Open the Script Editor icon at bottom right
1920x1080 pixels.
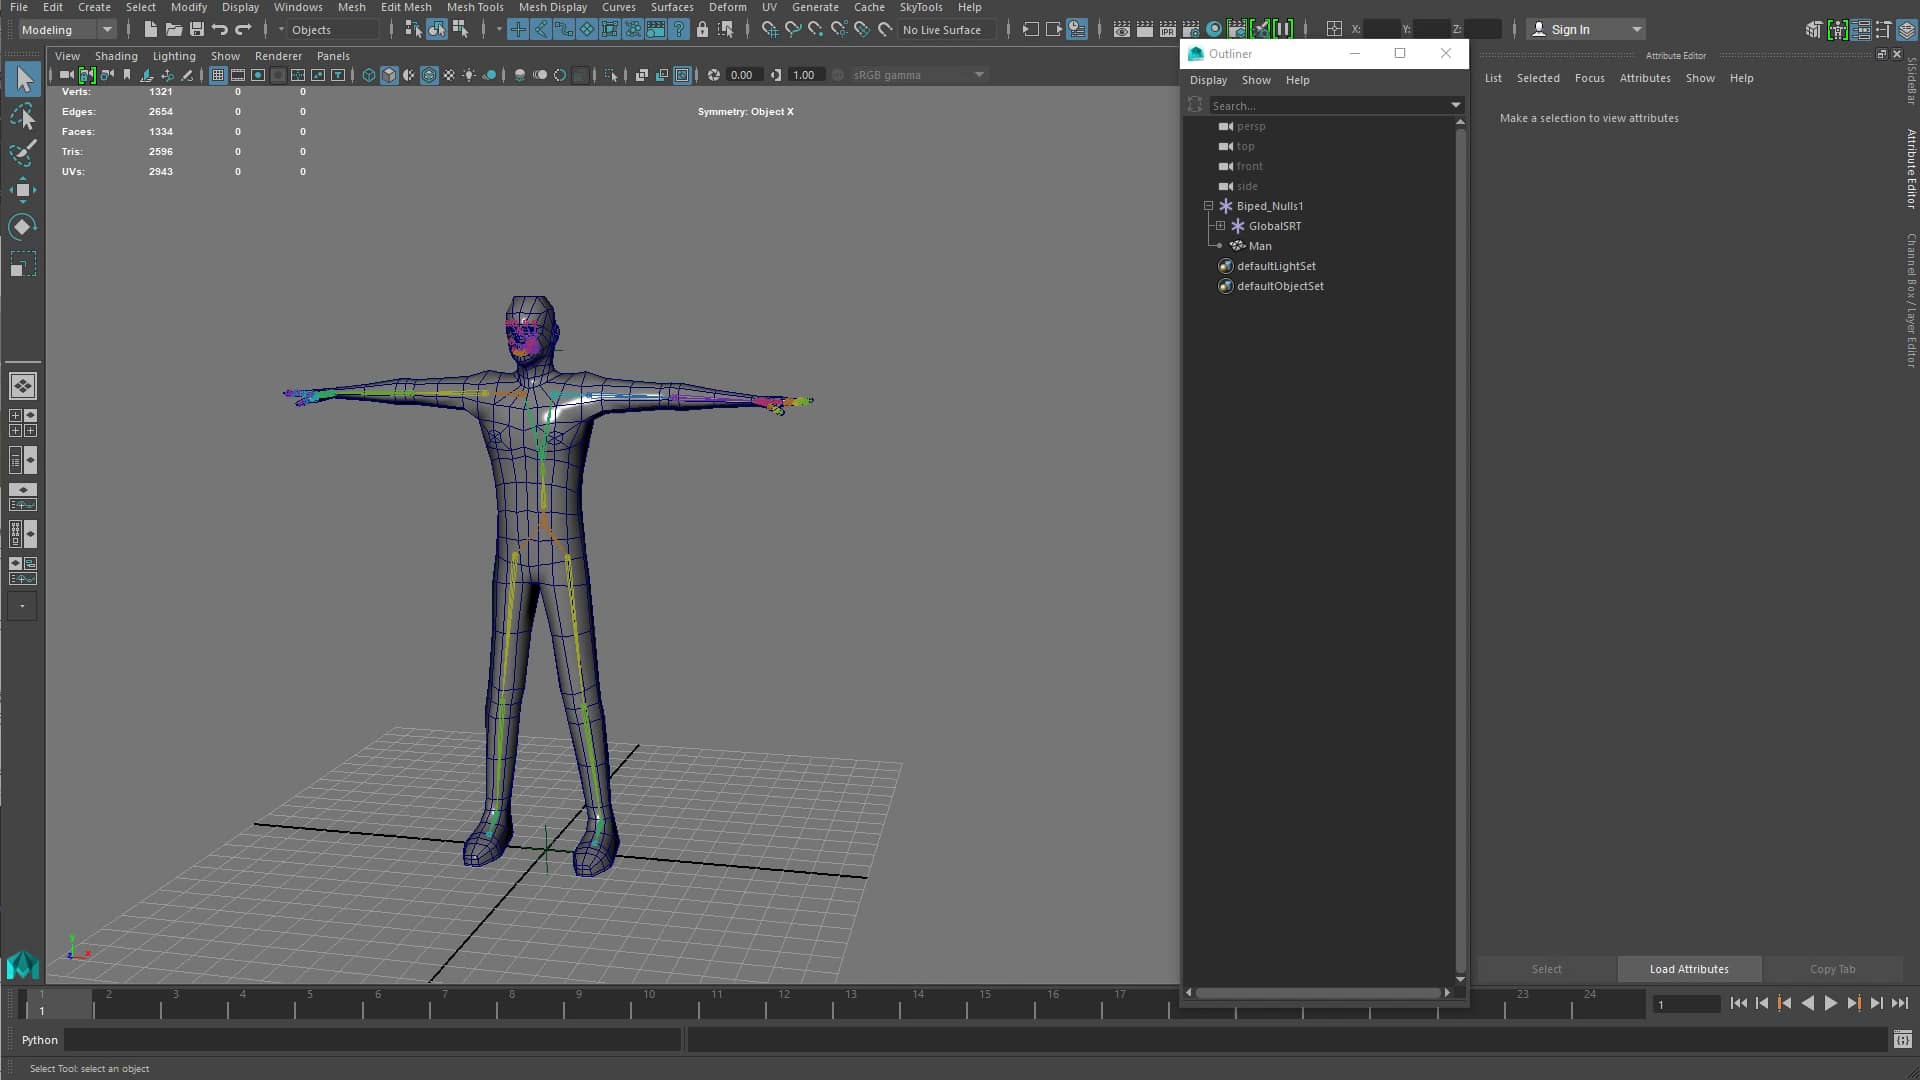[x=1903, y=1040]
